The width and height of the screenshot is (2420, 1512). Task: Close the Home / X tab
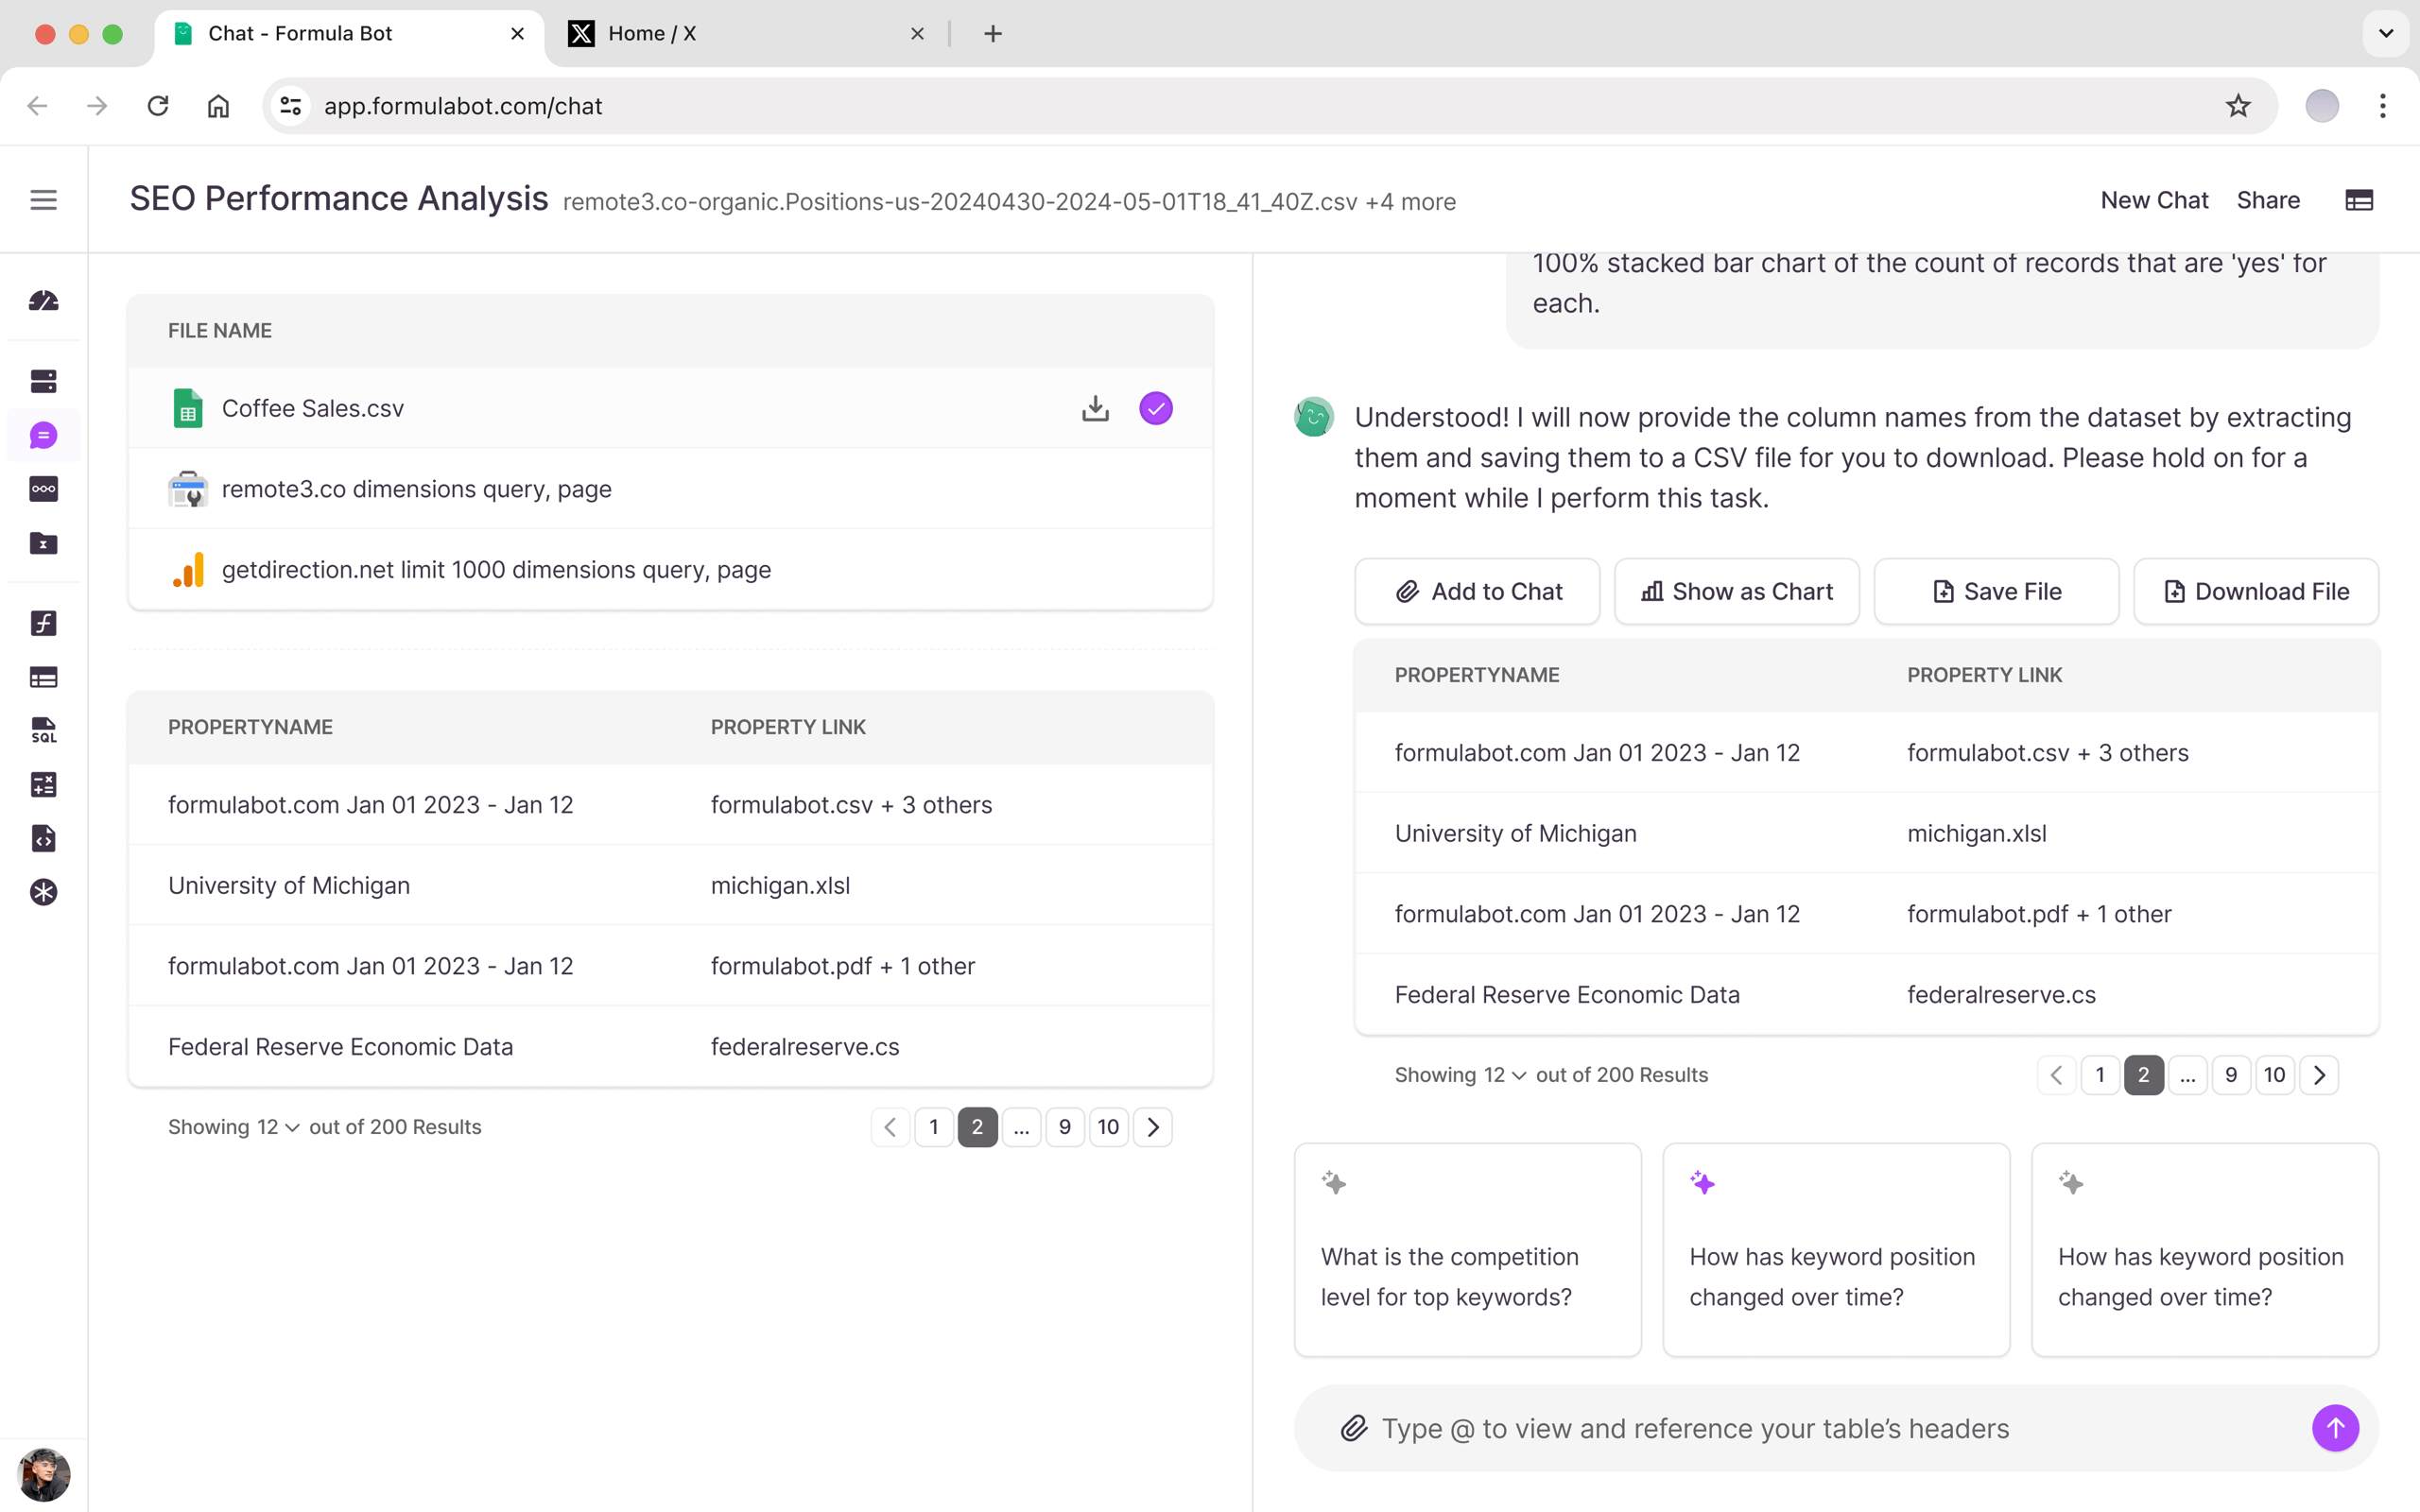tap(917, 34)
